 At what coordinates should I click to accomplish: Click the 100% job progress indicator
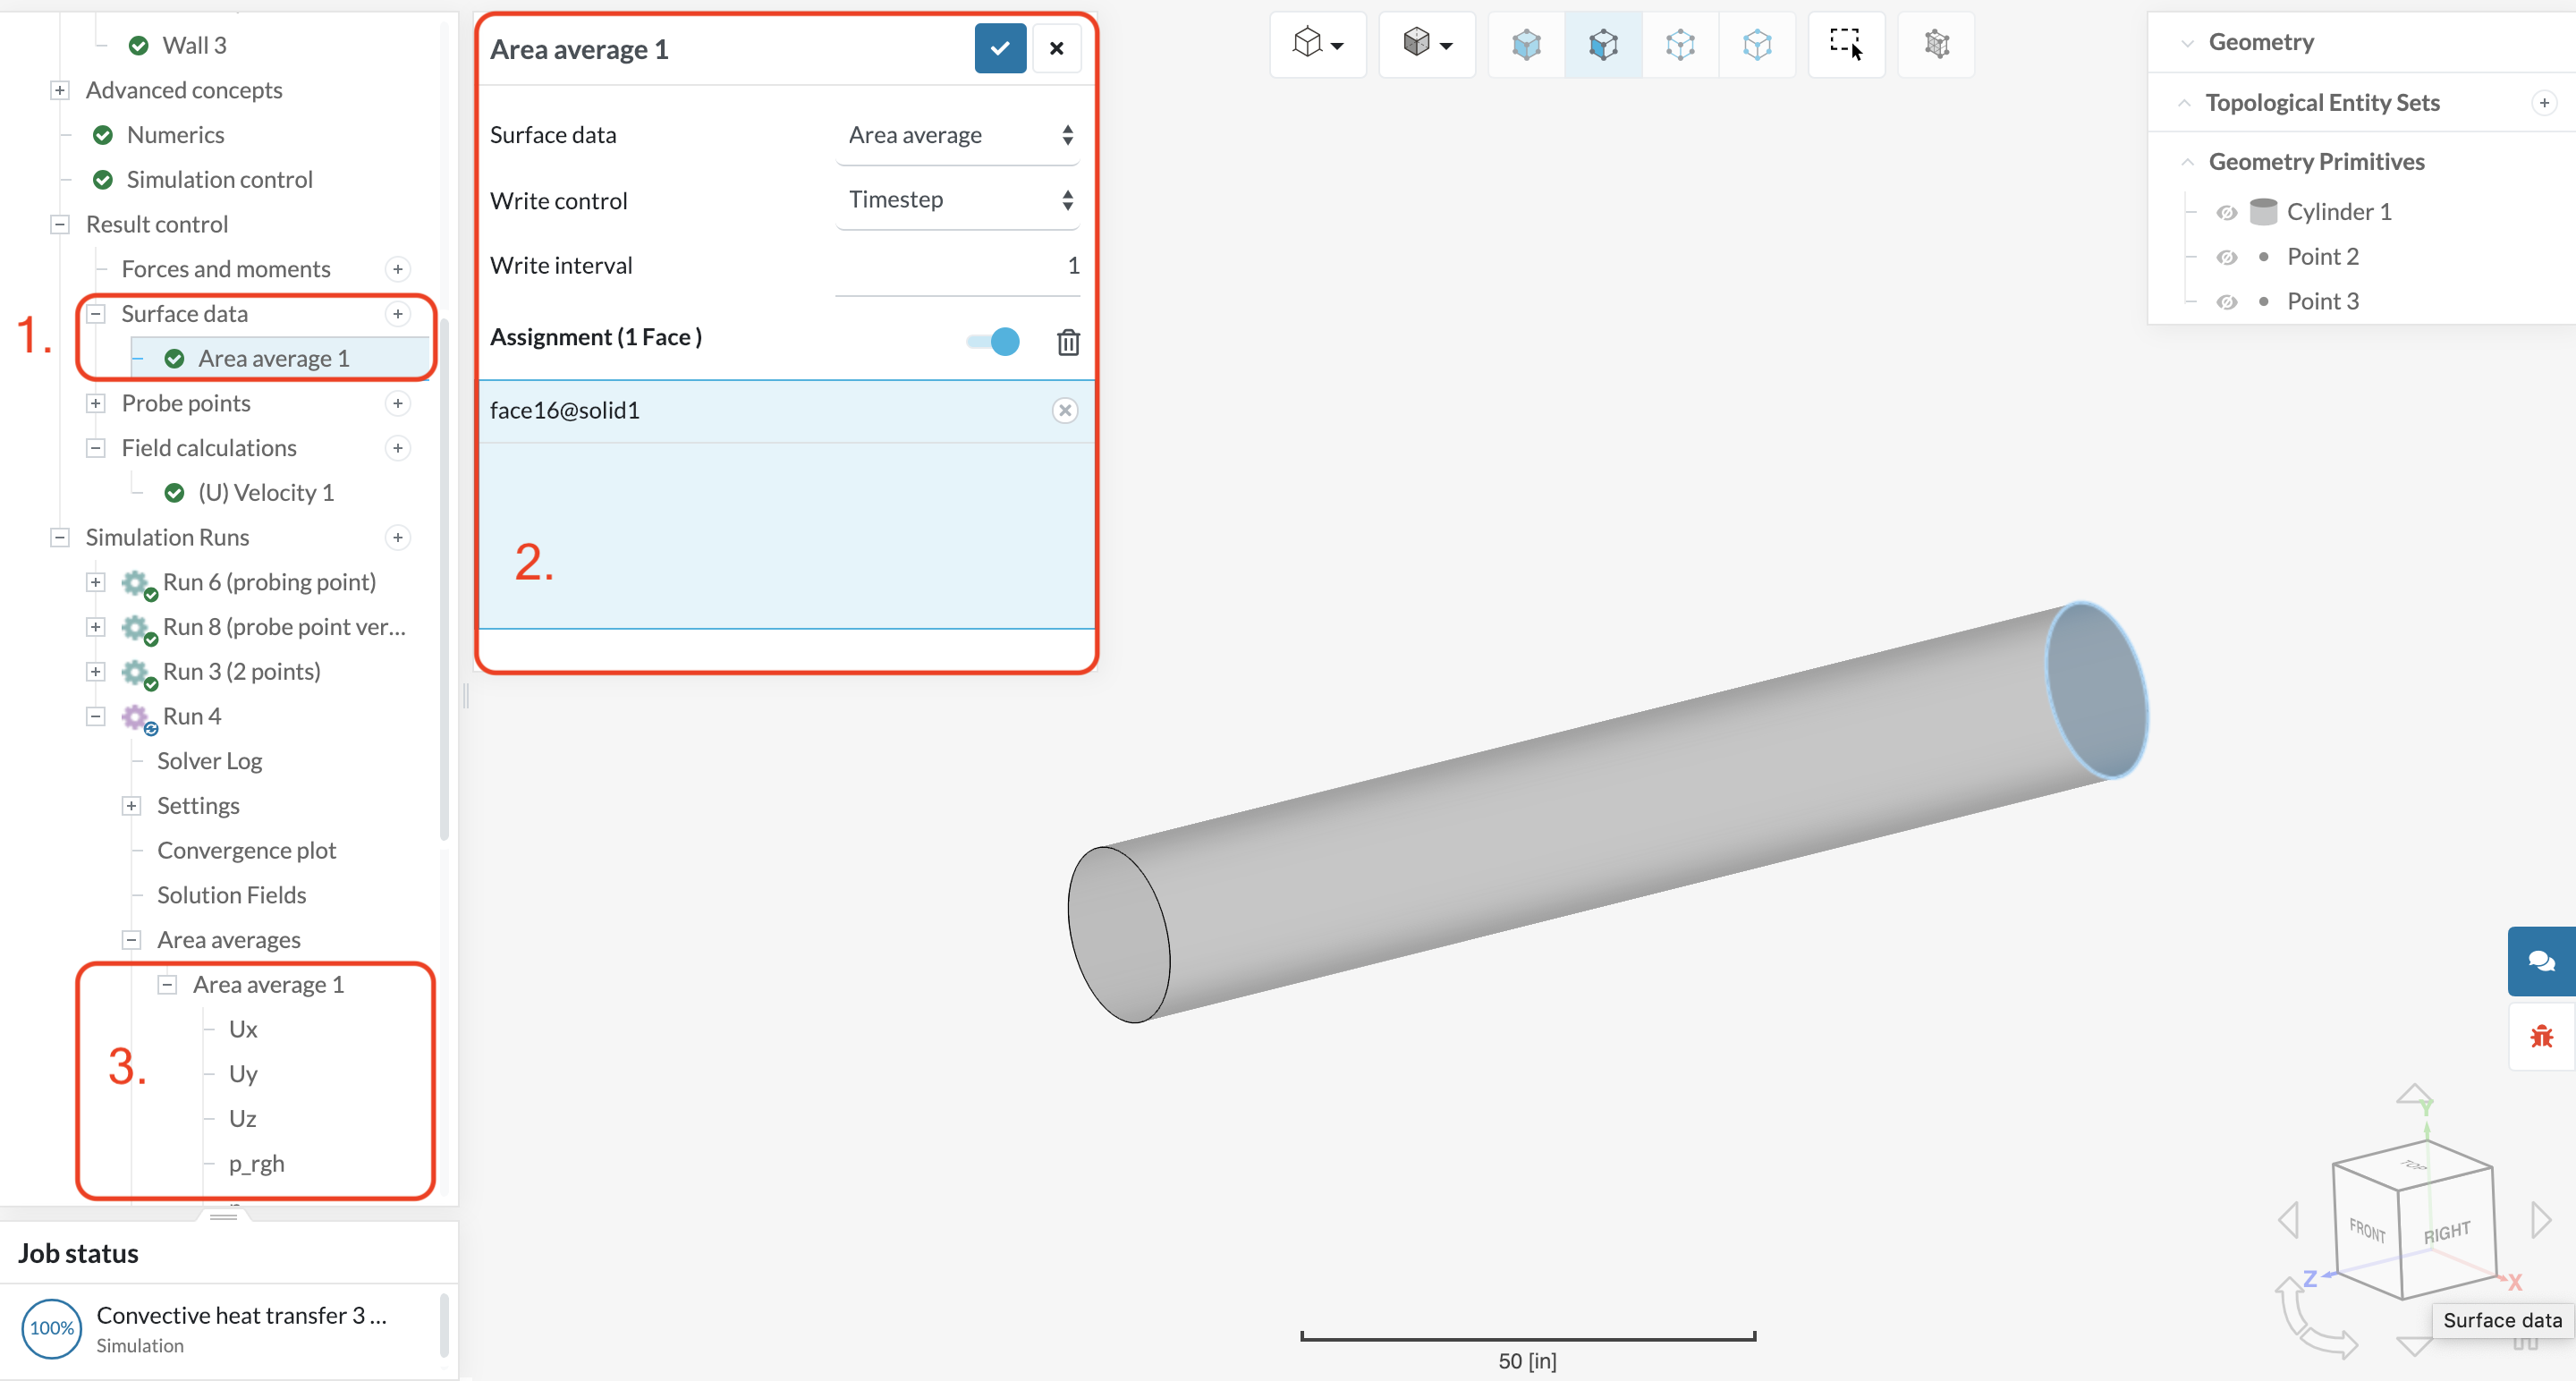[x=51, y=1328]
